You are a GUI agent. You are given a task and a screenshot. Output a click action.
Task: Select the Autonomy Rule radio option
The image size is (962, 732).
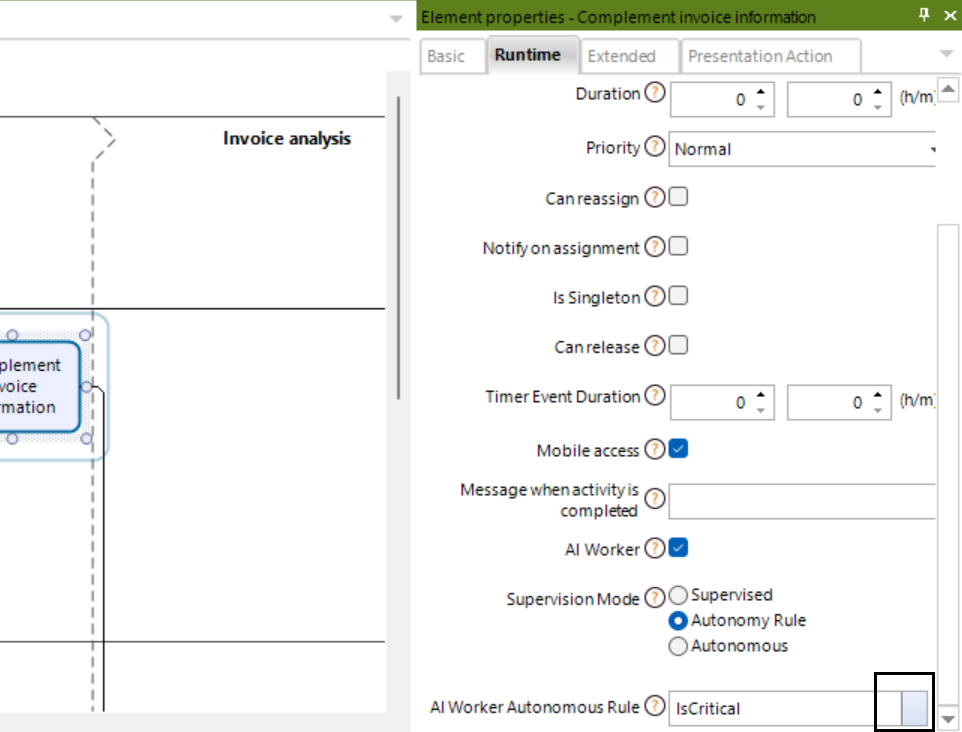click(x=678, y=621)
